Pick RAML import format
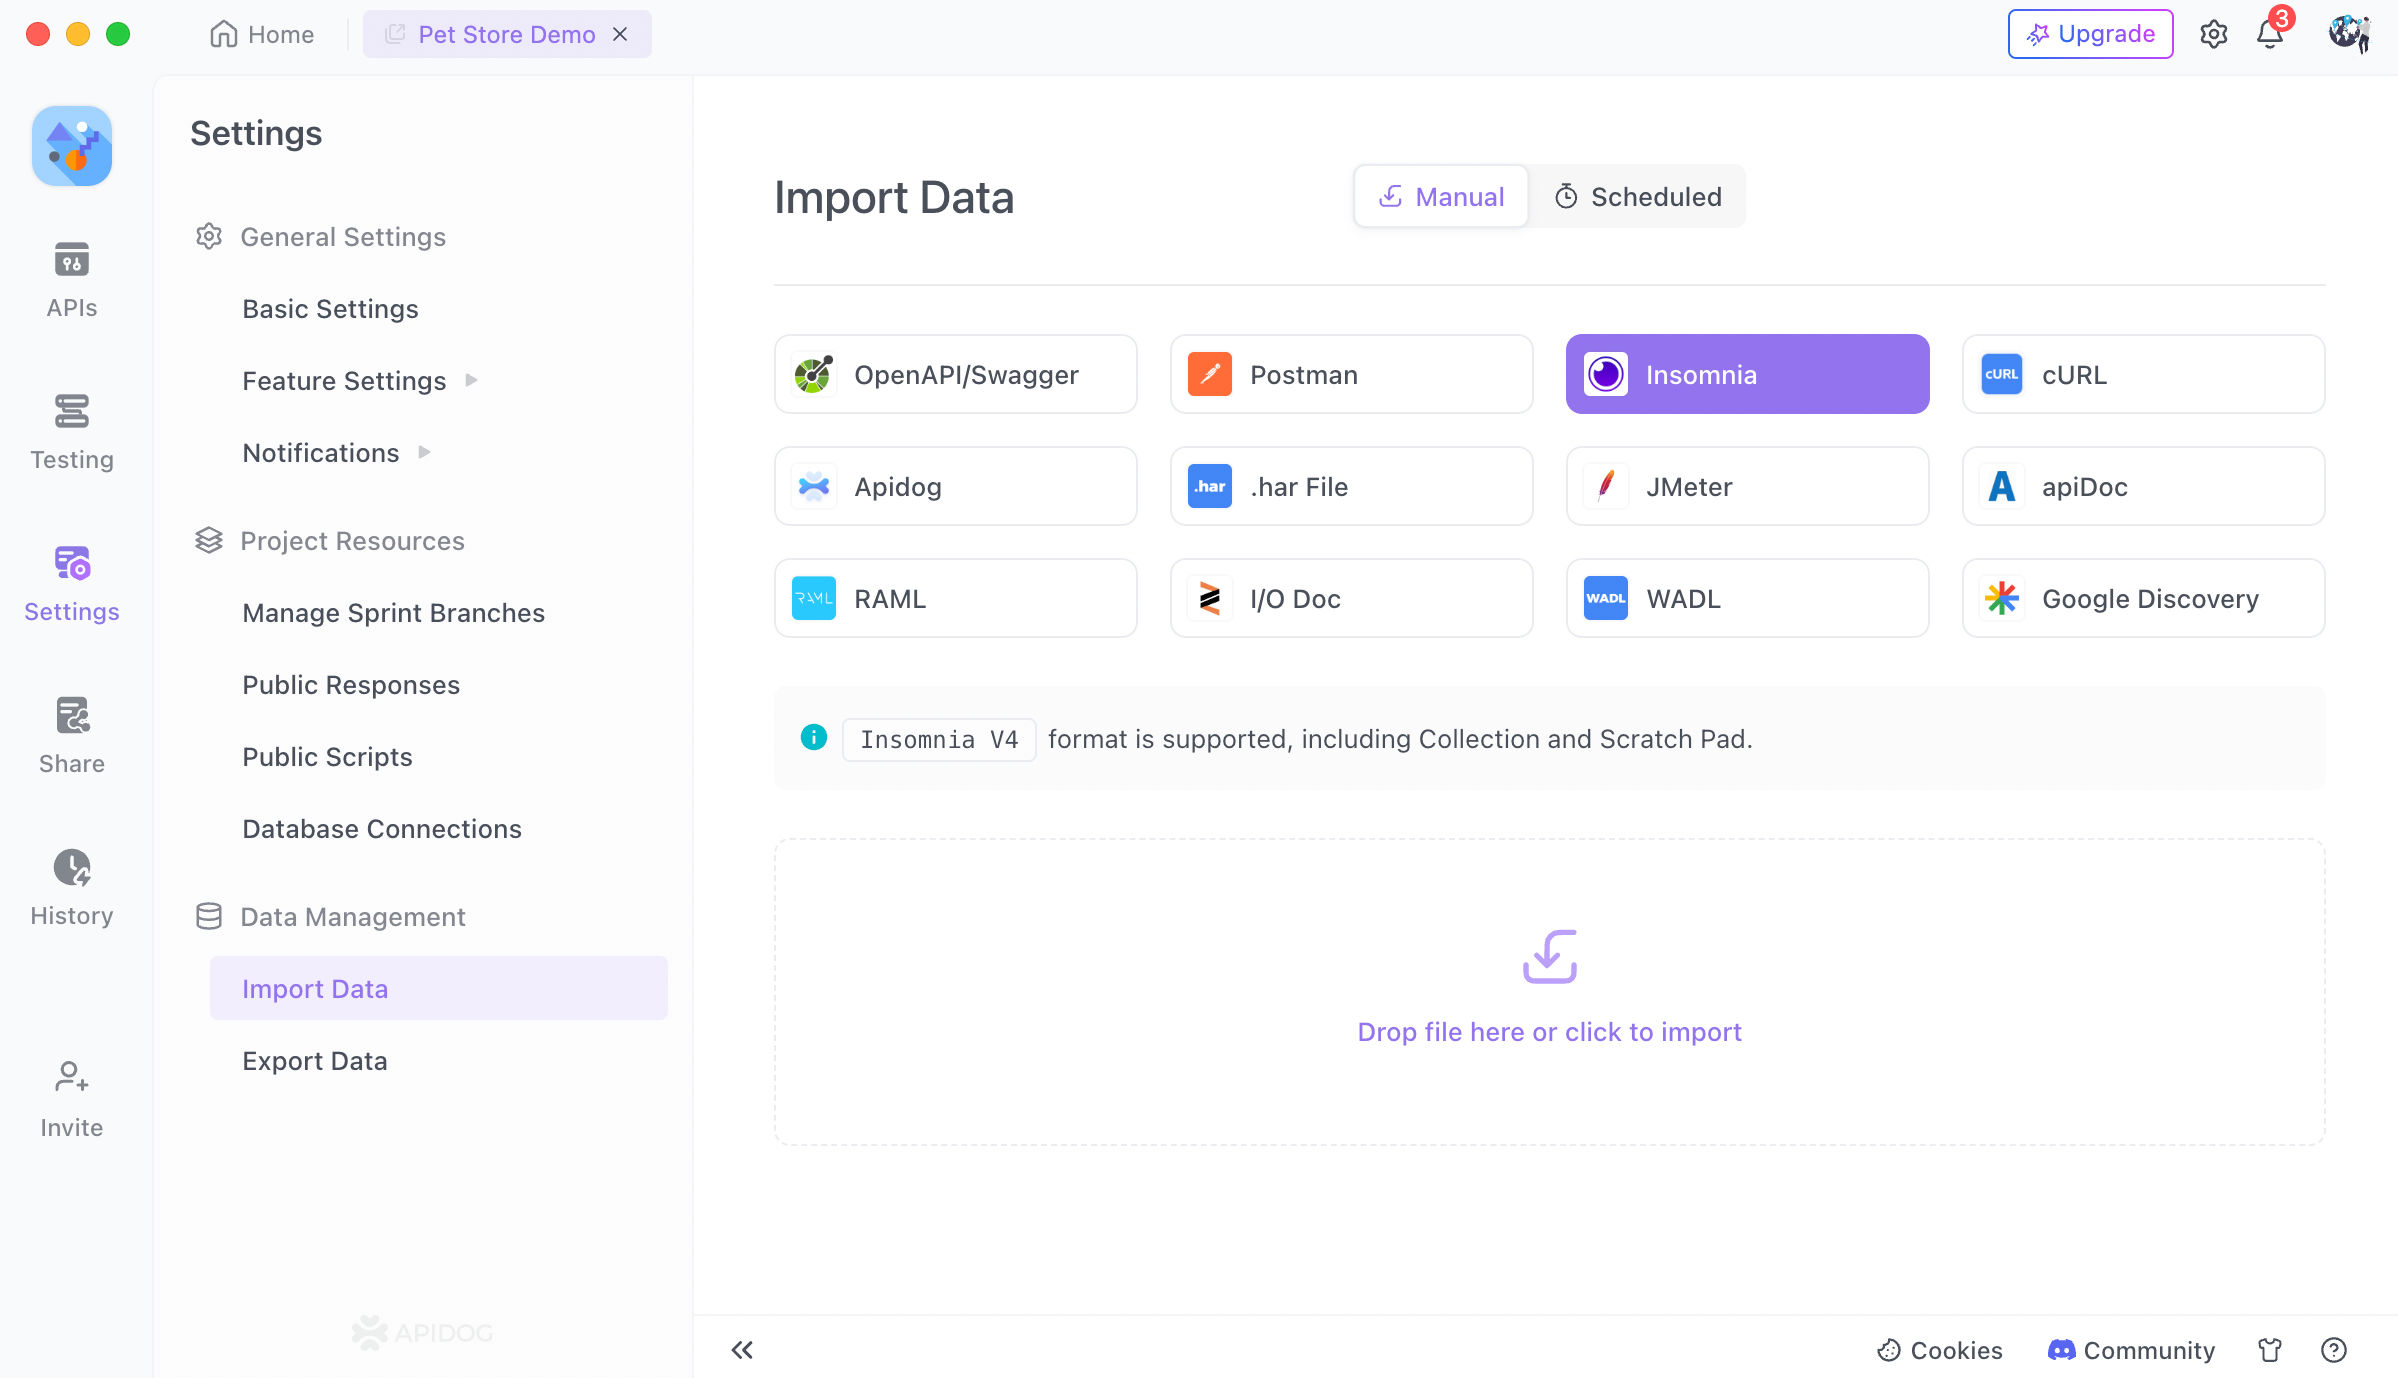Screen dimensions: 2398x1378 (955, 598)
